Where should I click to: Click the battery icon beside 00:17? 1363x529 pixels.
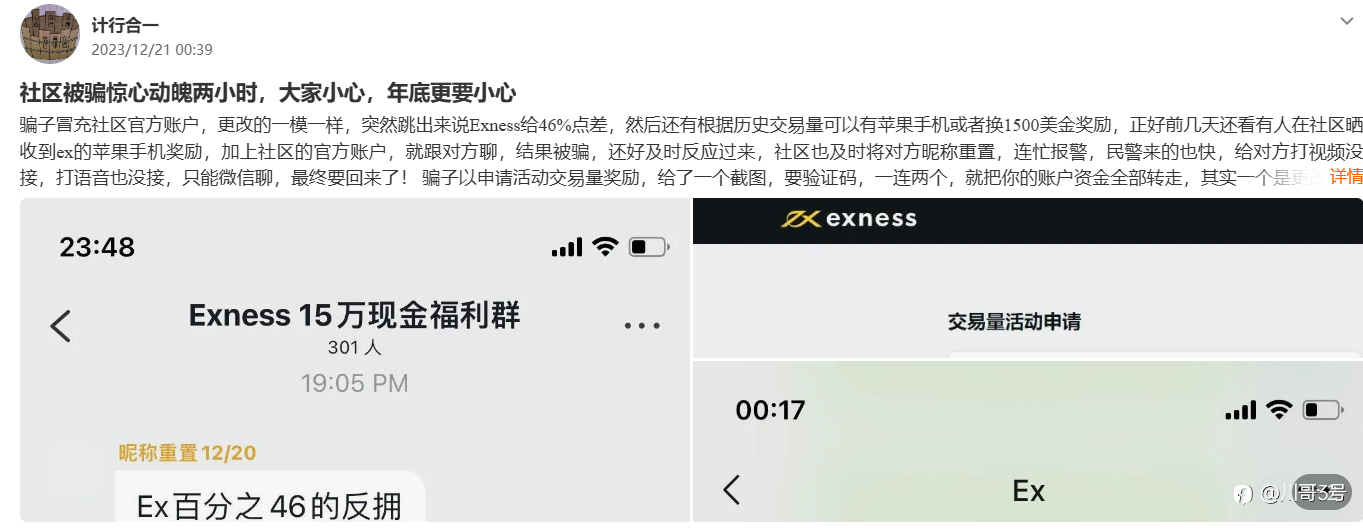click(1322, 410)
